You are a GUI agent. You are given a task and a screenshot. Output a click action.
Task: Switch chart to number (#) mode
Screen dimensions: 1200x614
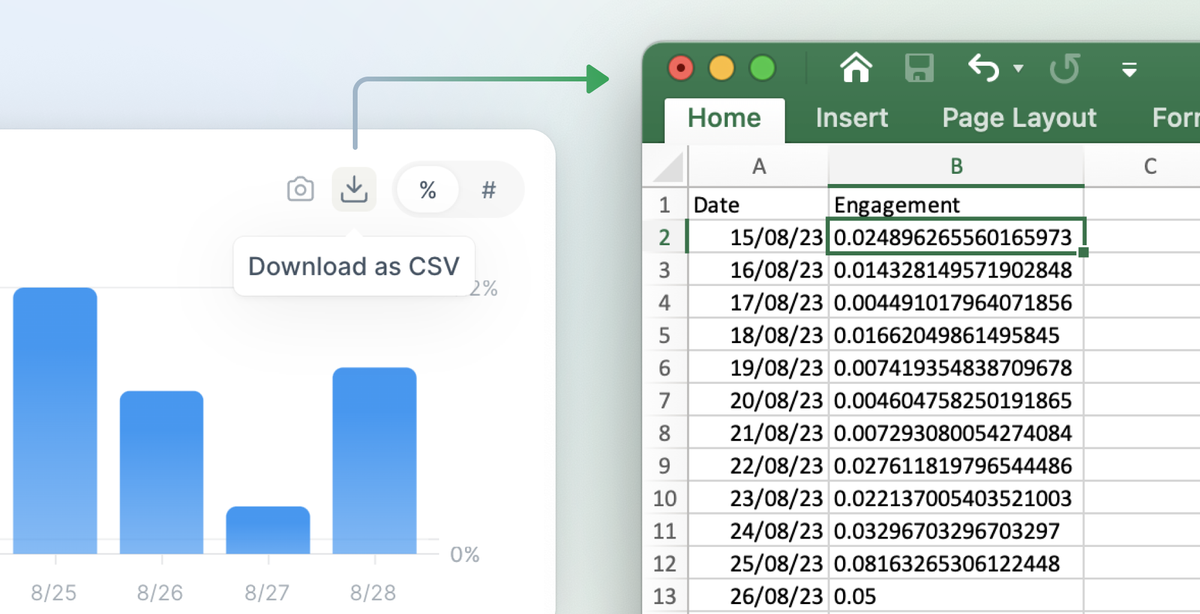click(x=489, y=190)
